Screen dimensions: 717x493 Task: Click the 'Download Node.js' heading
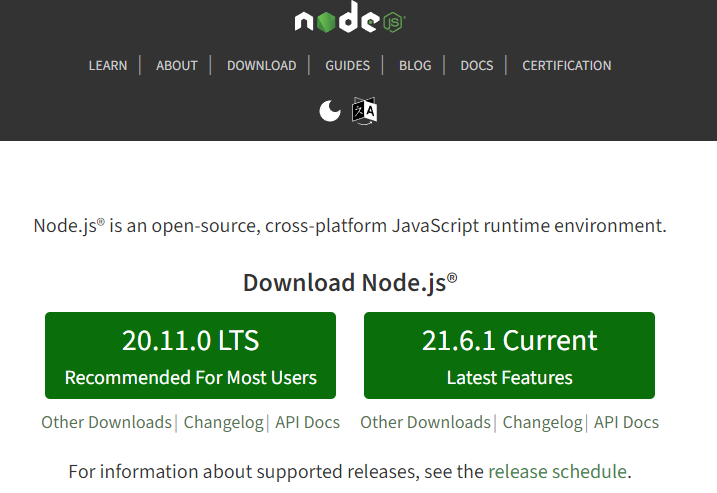tap(350, 283)
